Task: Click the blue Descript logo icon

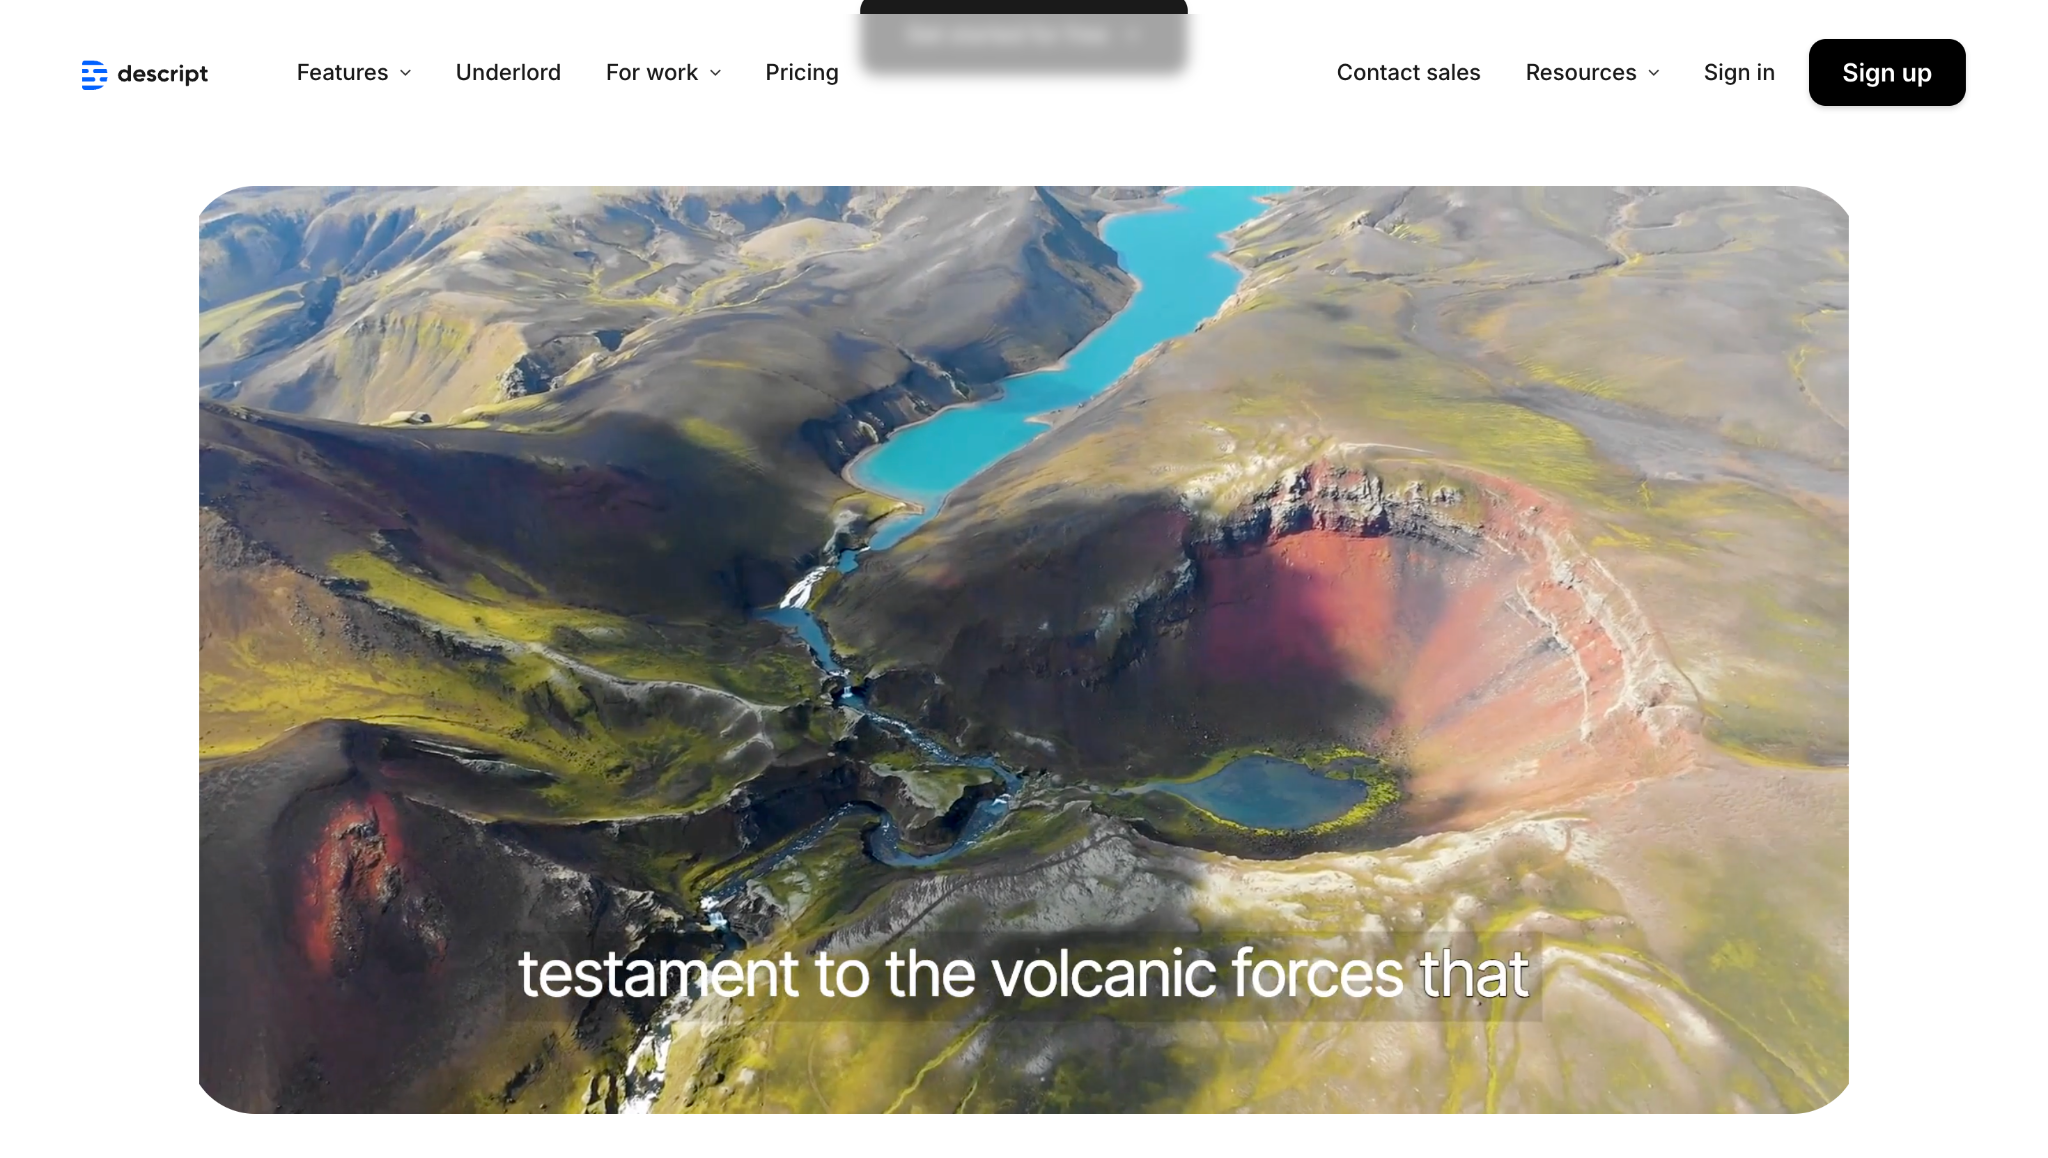Action: pyautogui.click(x=94, y=74)
